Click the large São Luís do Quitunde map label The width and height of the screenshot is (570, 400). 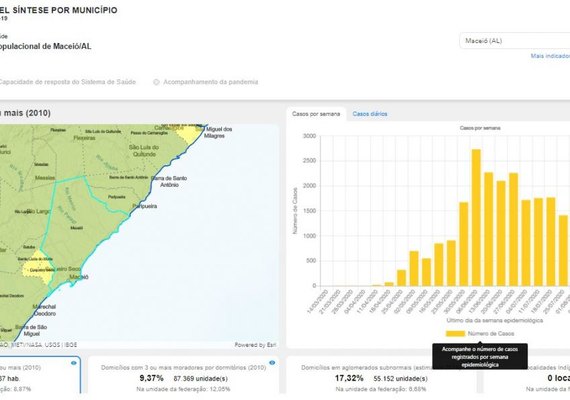click(144, 151)
